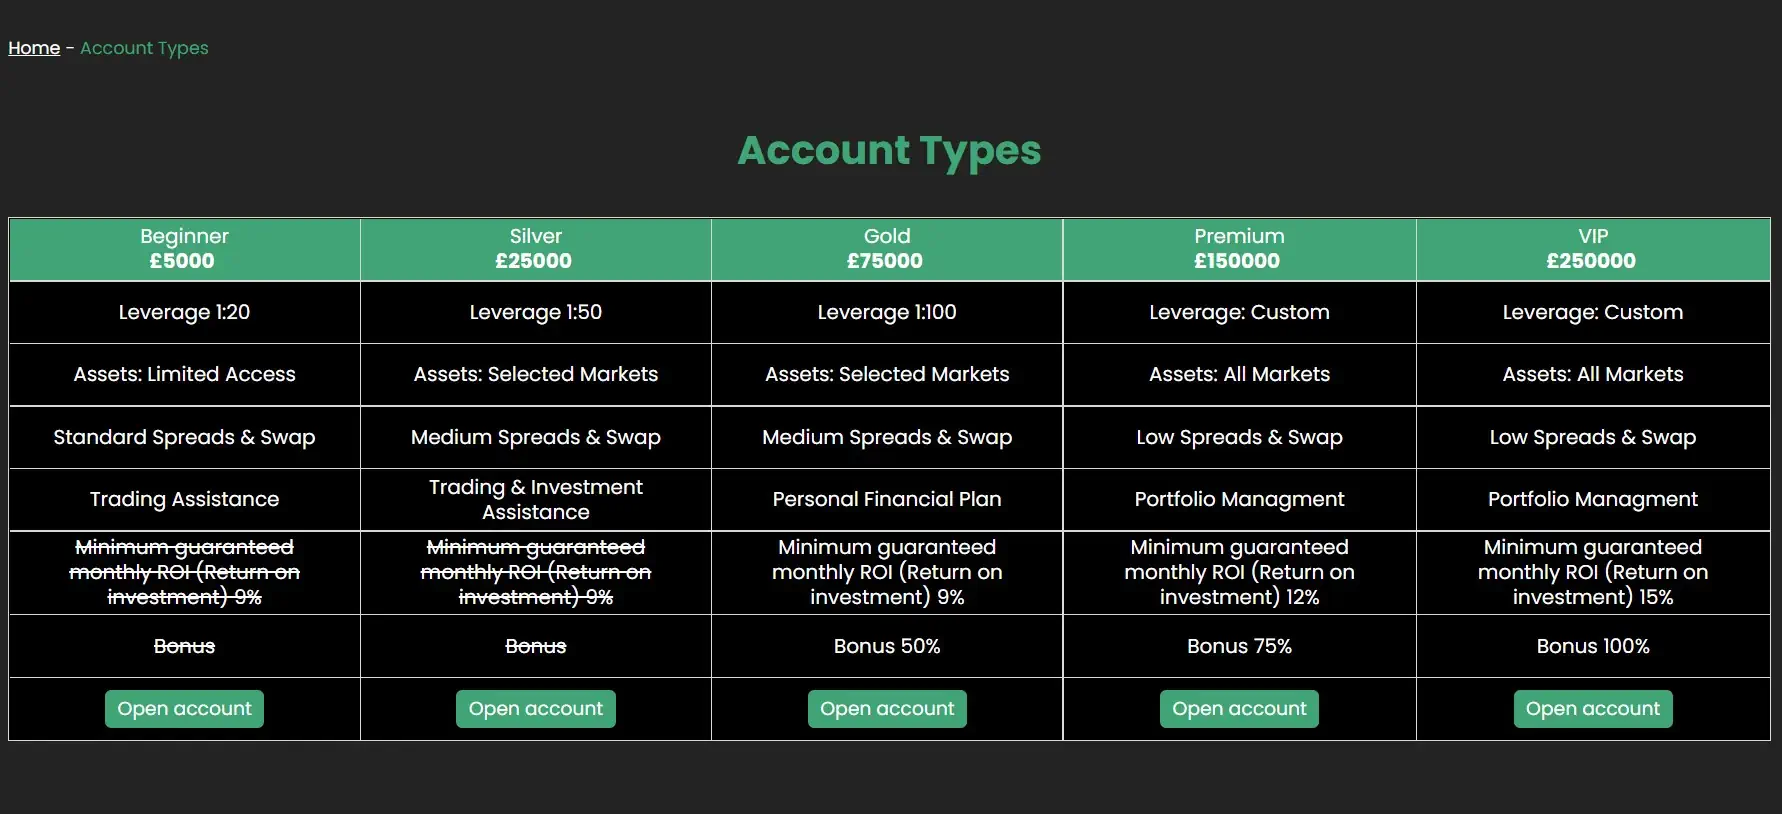Open account for the VIP plan
This screenshot has height=814, width=1782.
pyautogui.click(x=1593, y=709)
